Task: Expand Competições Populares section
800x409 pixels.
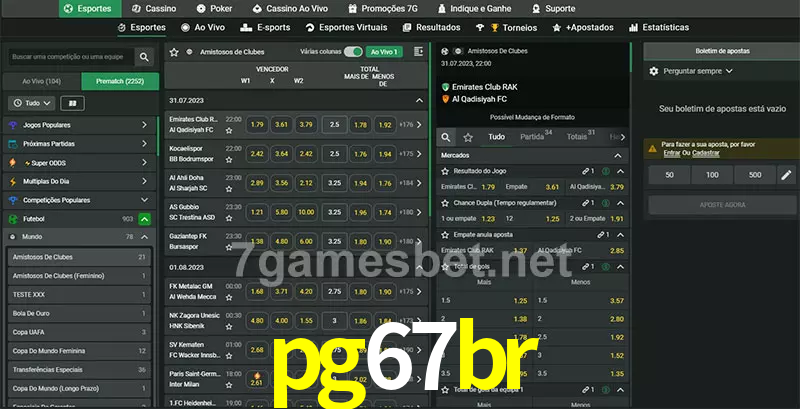Action: (x=144, y=200)
